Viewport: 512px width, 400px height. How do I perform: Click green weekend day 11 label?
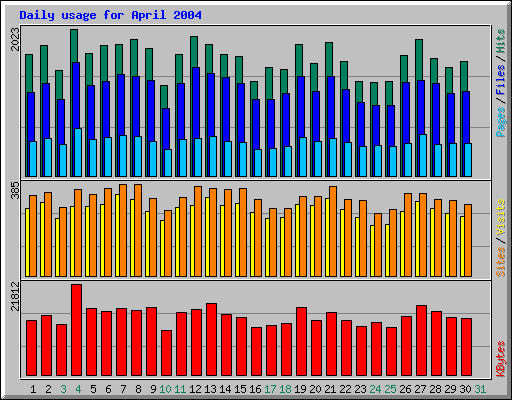pyautogui.click(x=180, y=389)
